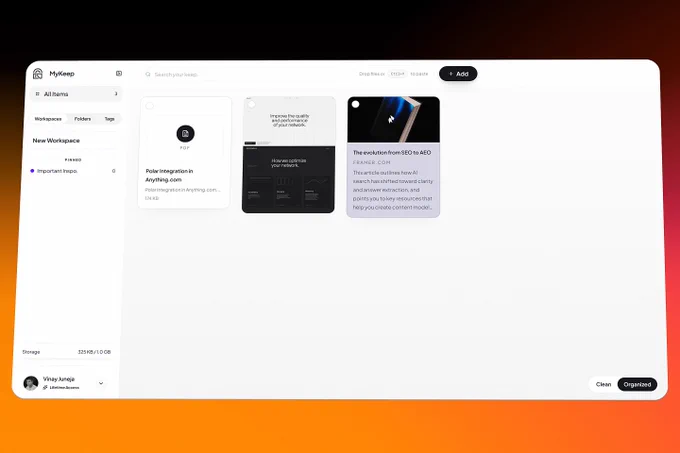The height and width of the screenshot is (453, 680).
Task: Click the file size under Polar integration card
Action: tap(152, 198)
